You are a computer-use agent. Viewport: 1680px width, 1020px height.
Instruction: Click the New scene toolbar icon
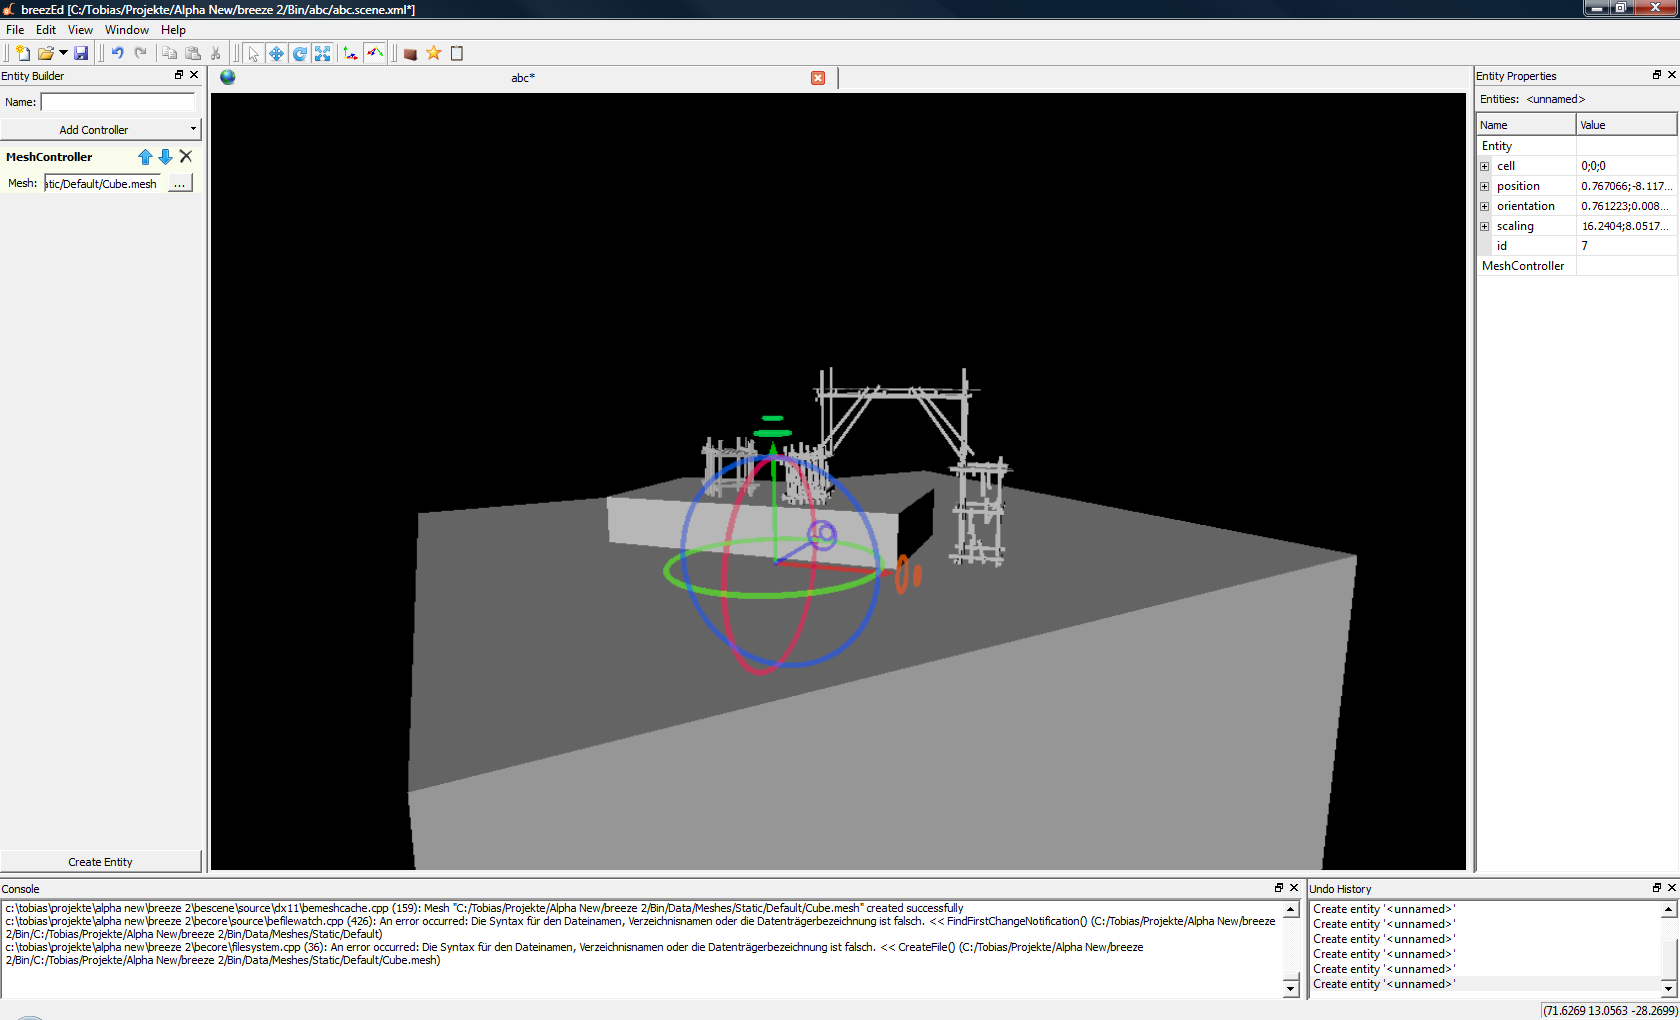point(22,53)
